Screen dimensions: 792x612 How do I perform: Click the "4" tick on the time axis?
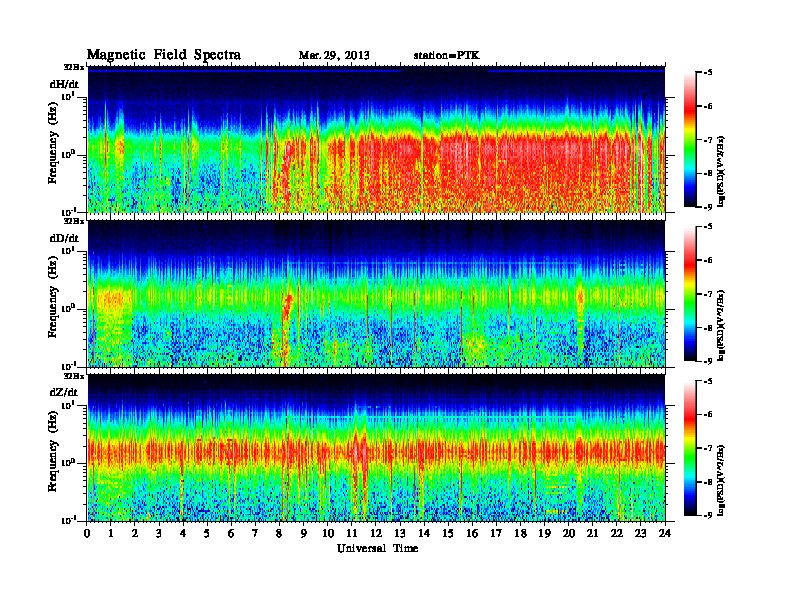[183, 534]
